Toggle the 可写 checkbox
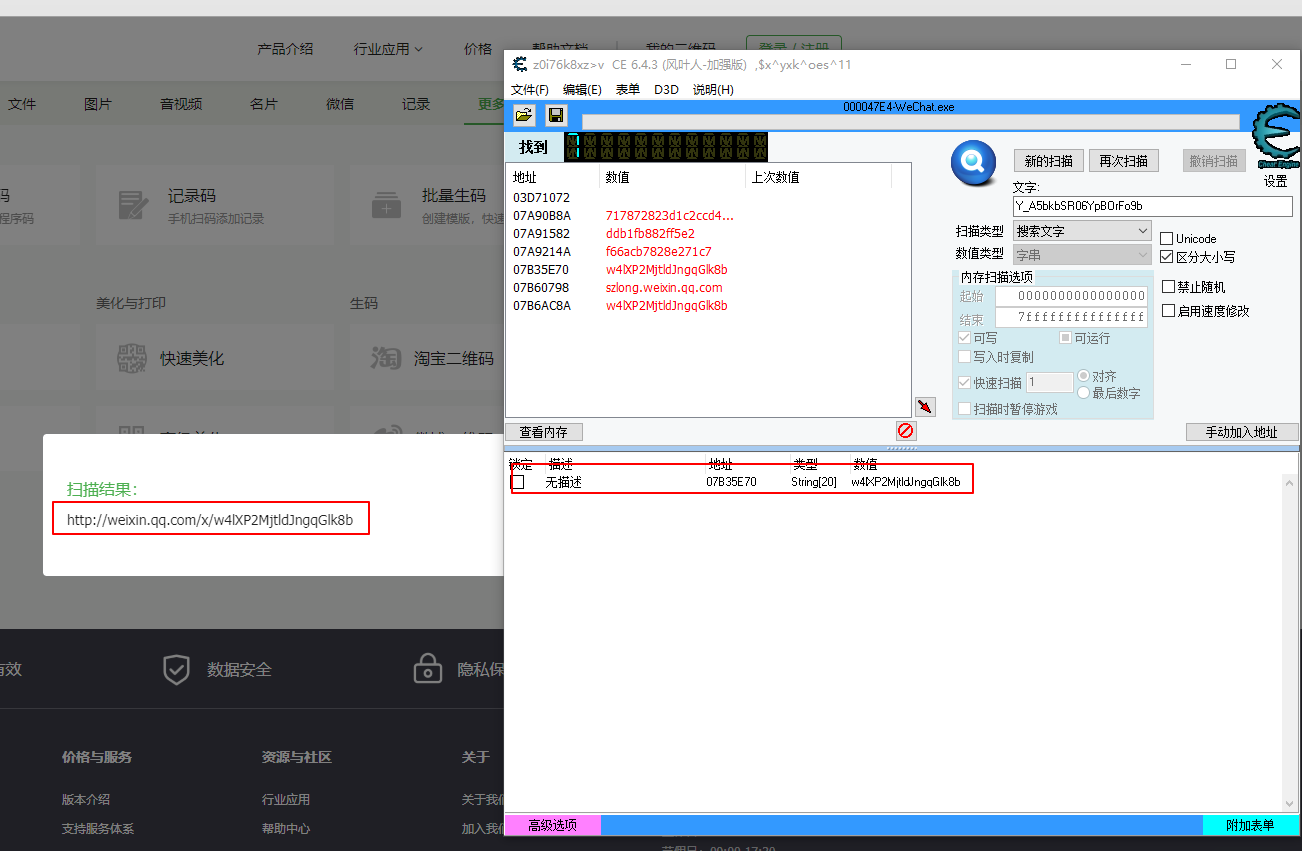The width and height of the screenshot is (1302, 851). (x=965, y=338)
